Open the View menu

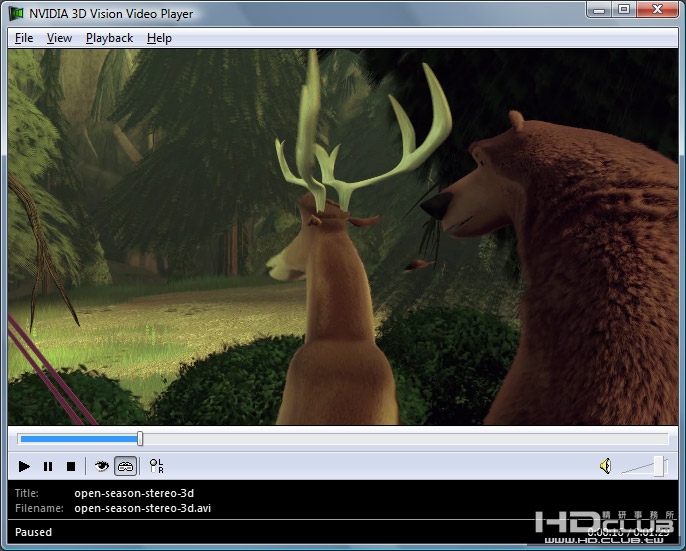(59, 38)
